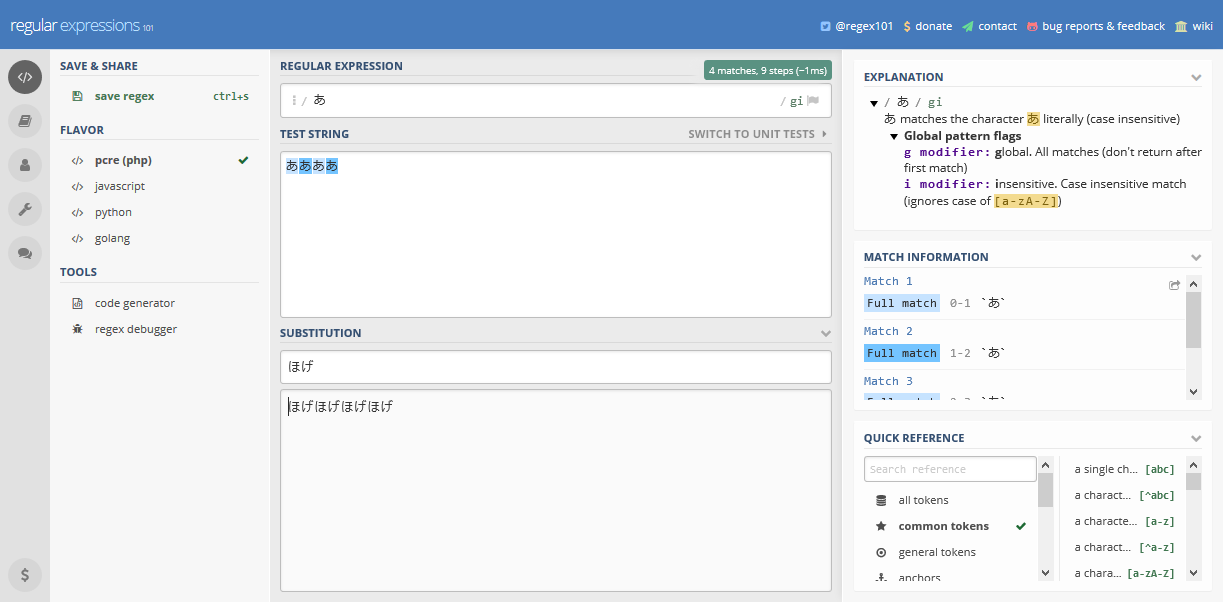Image resolution: width=1223 pixels, height=602 pixels.
Task: Click the regex flags flag icon
Action: click(x=813, y=100)
